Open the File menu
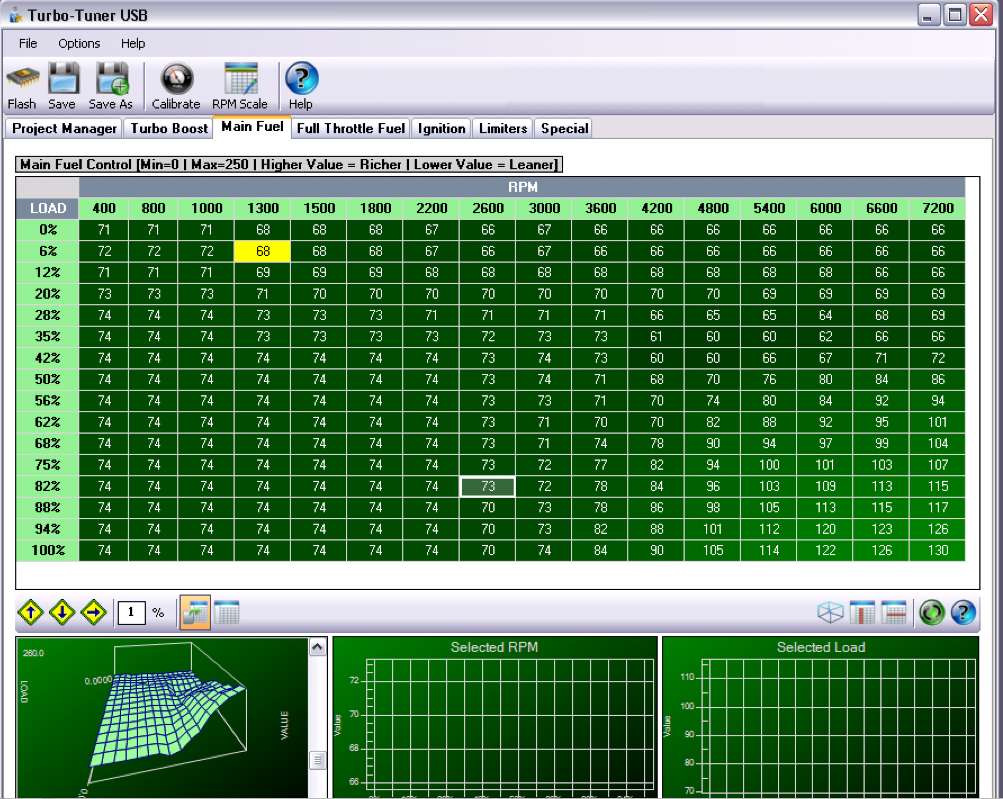The image size is (1003, 799). point(28,44)
